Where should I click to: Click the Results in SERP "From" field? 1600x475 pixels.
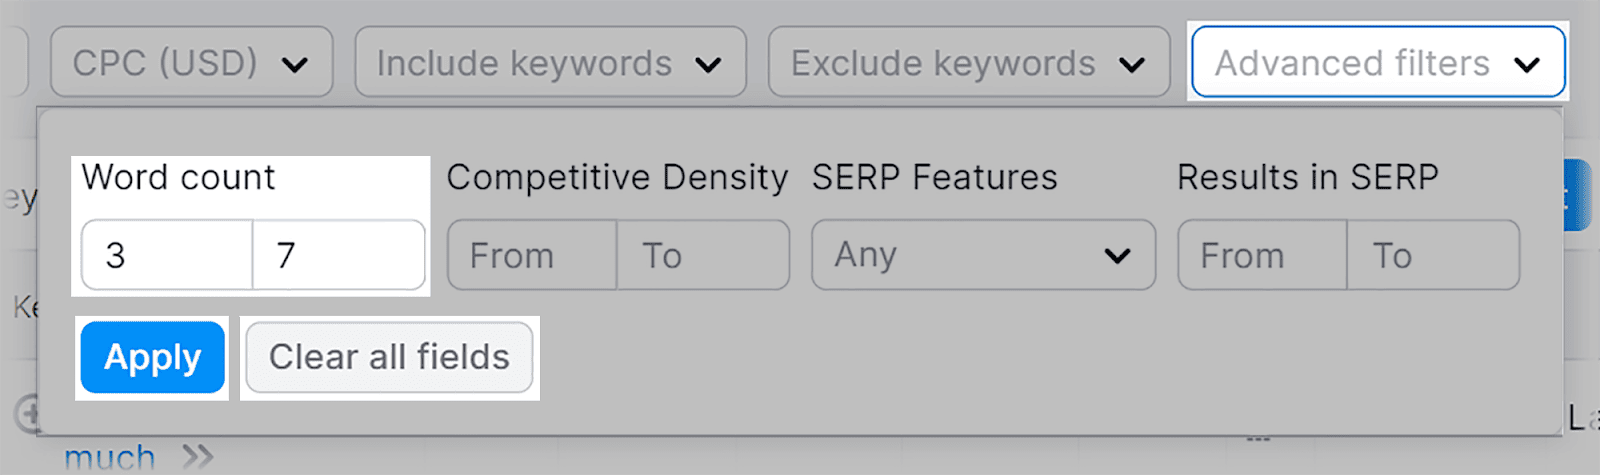(1262, 256)
